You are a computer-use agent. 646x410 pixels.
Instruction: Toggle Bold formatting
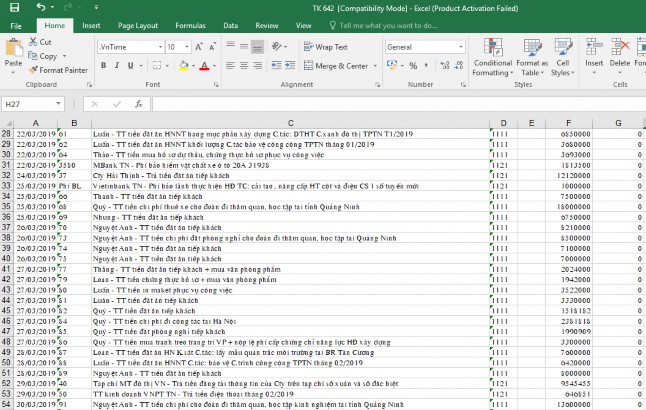click(x=103, y=66)
